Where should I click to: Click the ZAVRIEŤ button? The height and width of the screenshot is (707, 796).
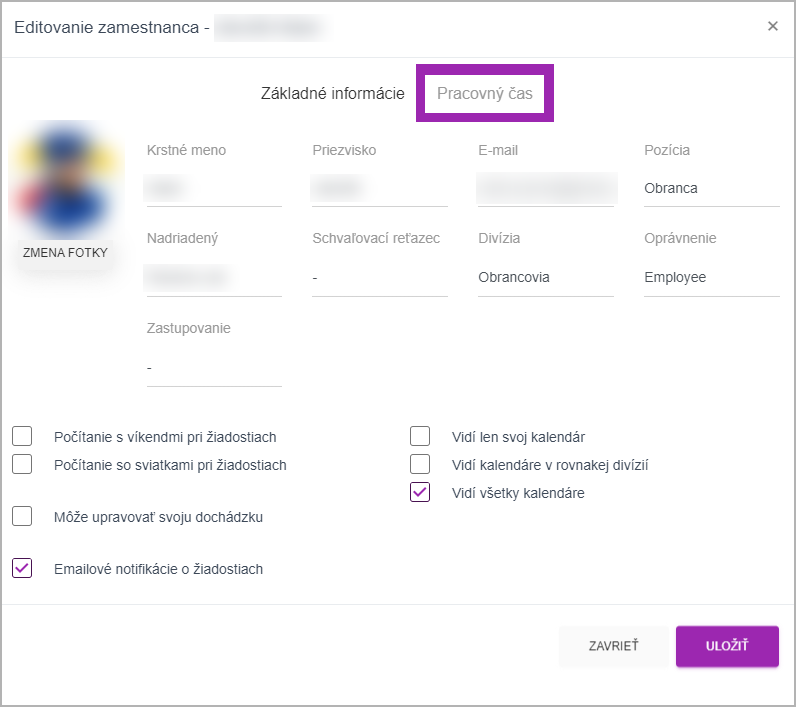[x=613, y=646]
